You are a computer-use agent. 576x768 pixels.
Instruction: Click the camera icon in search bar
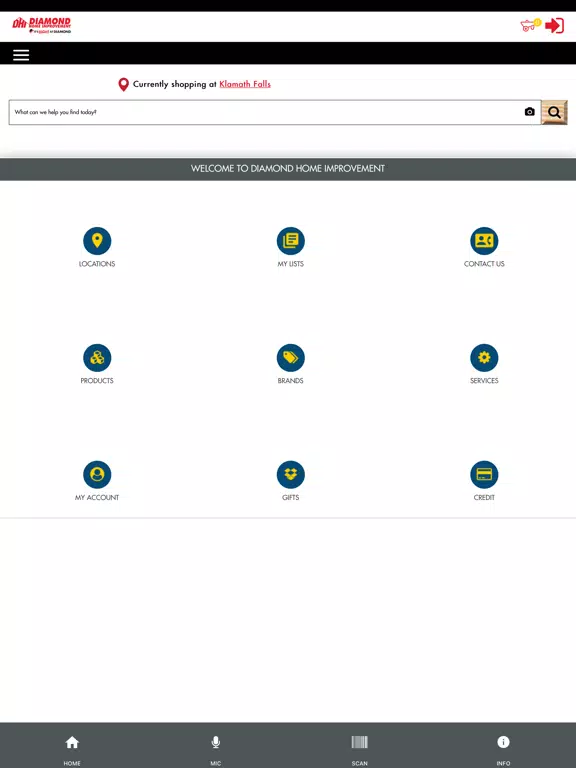click(x=529, y=112)
